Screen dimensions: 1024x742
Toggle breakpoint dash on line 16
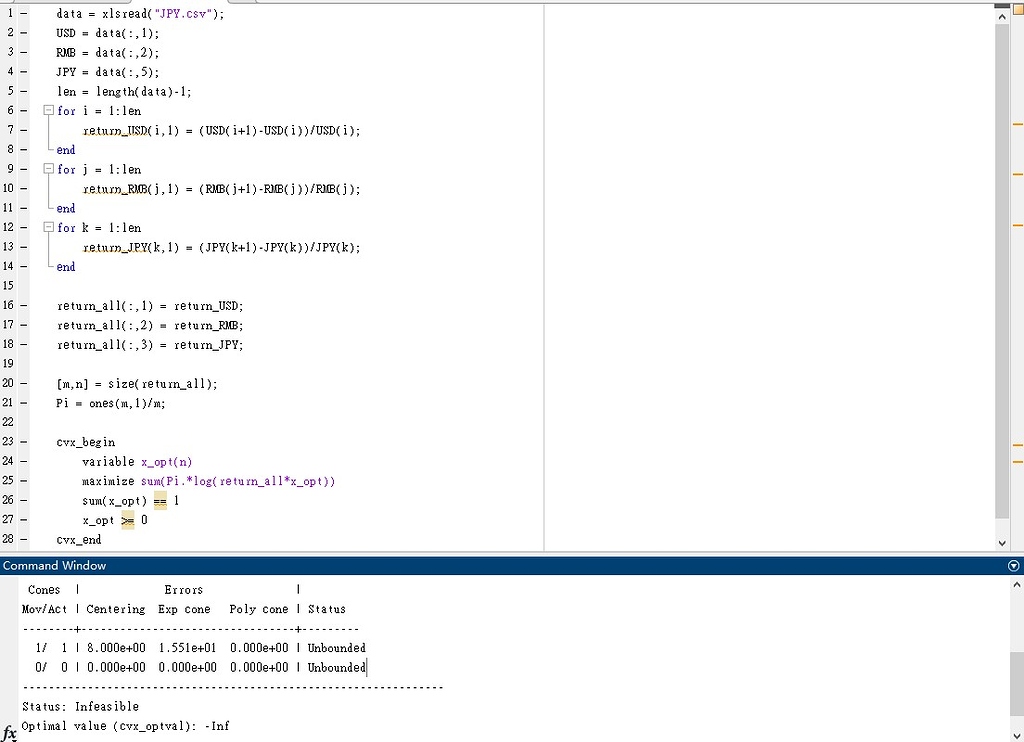pyautogui.click(x=24, y=305)
